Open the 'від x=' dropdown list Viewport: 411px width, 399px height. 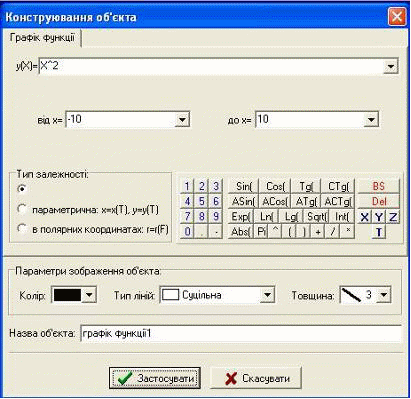182,119
